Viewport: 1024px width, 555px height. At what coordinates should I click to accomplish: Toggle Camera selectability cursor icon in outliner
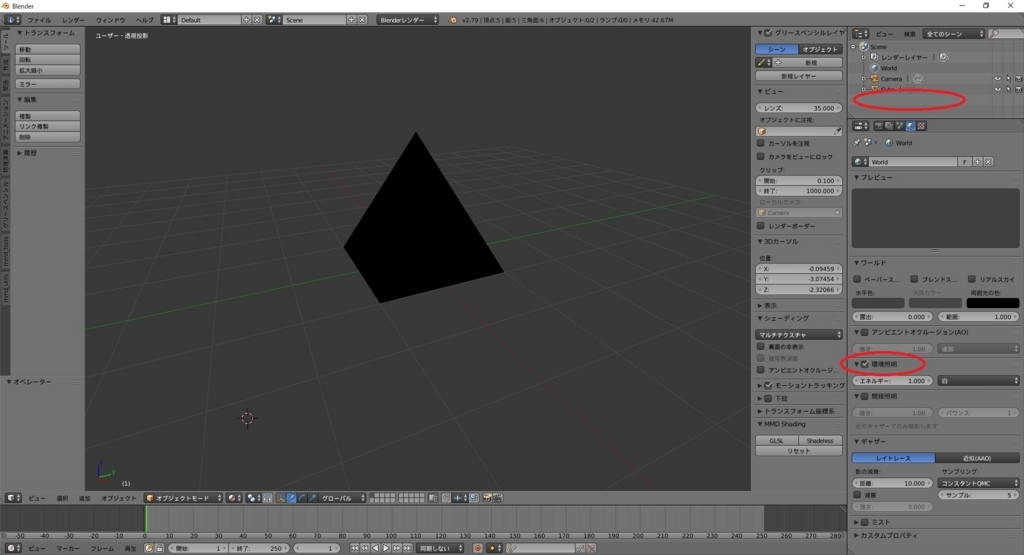pyautogui.click(x=1008, y=79)
